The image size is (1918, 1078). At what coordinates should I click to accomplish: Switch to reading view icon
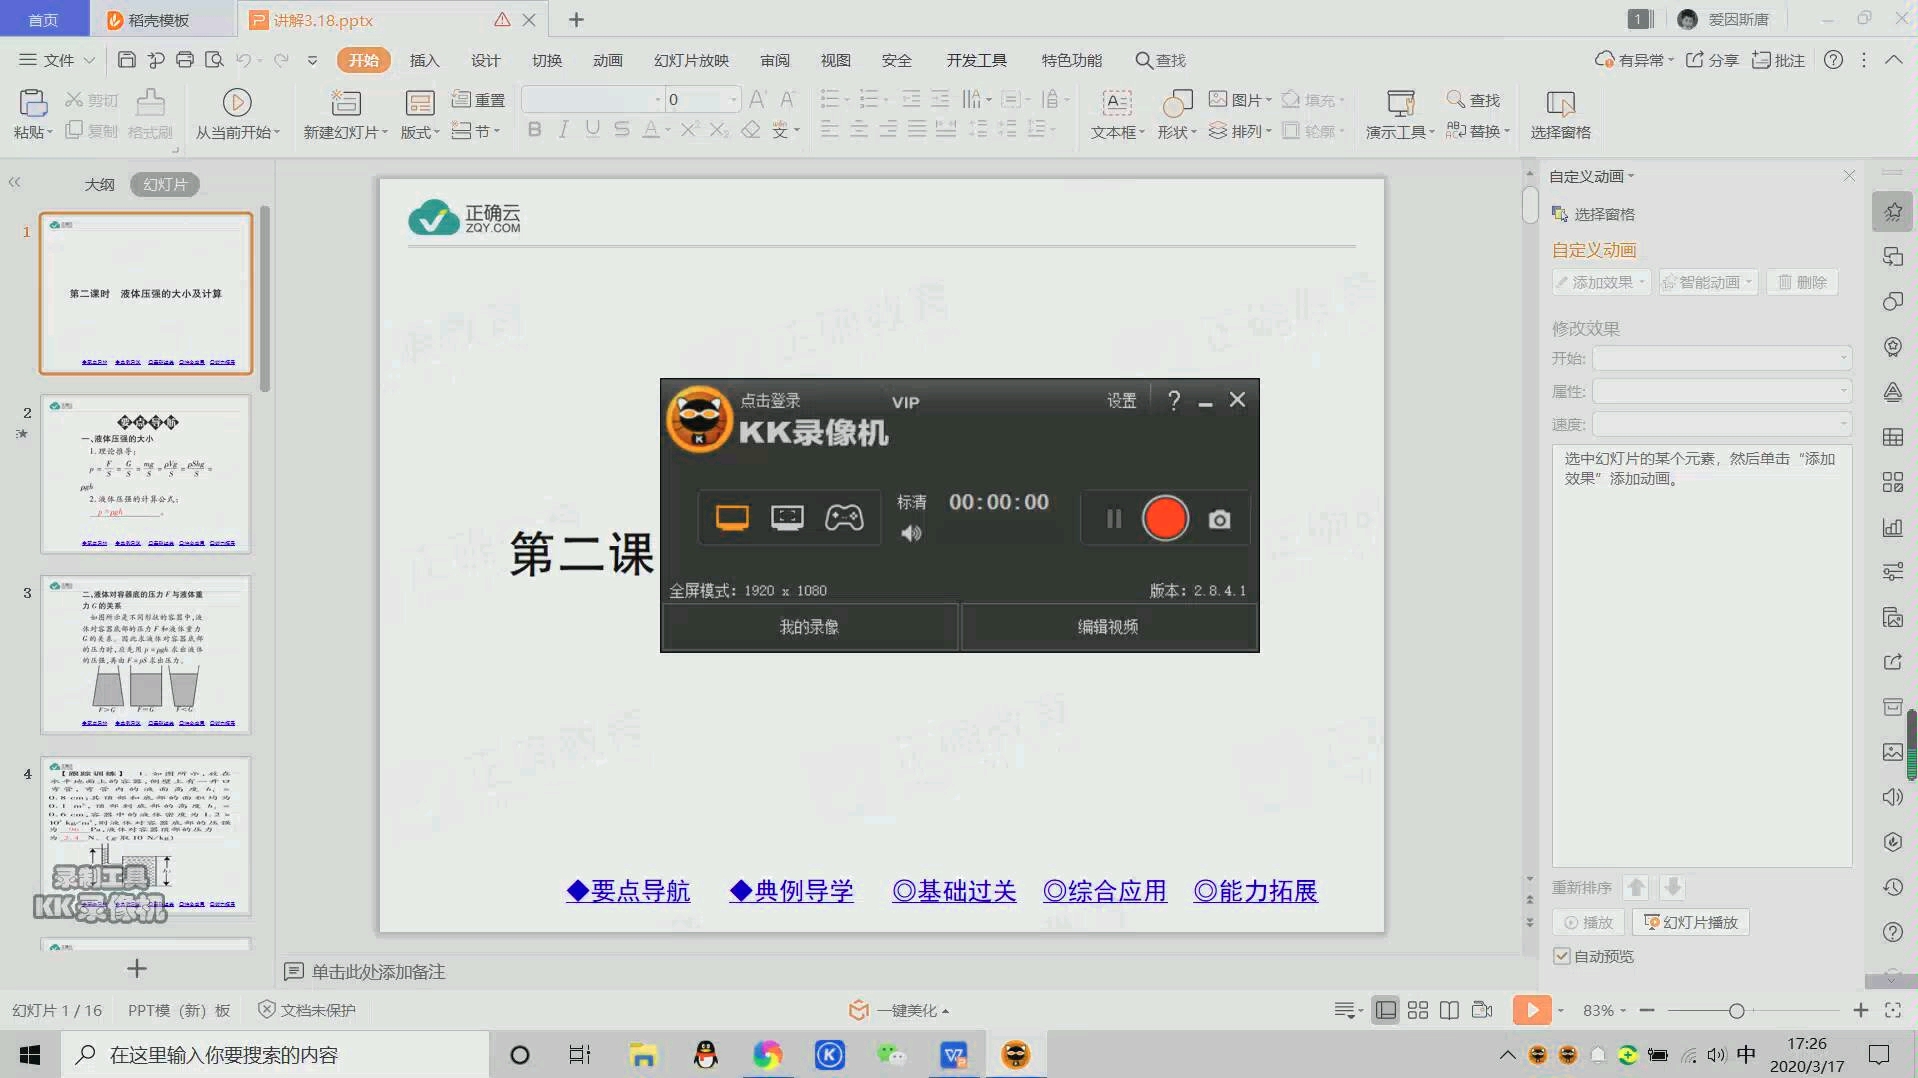tap(1449, 1010)
